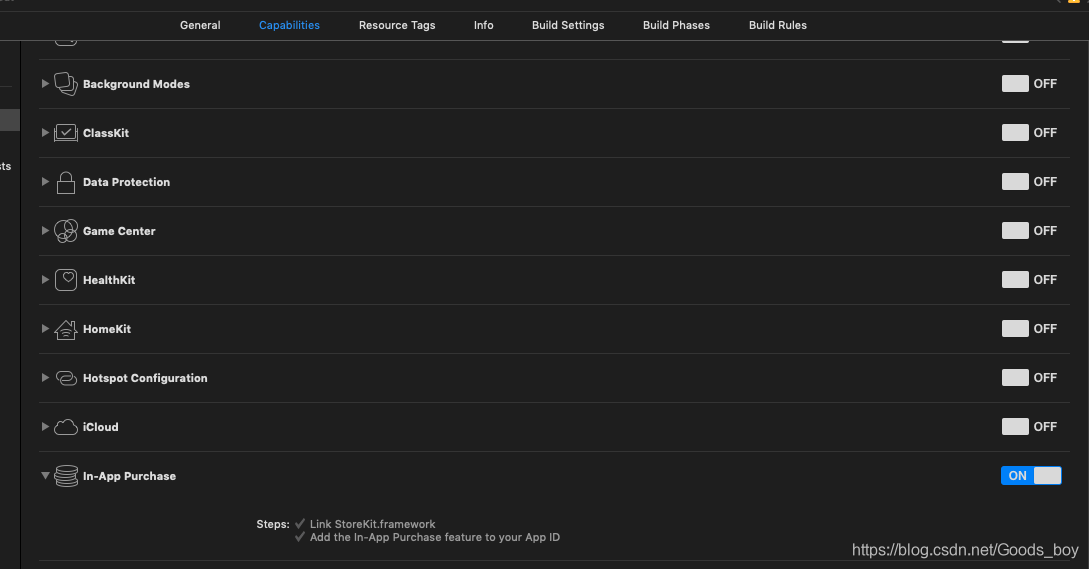
Task: Open the Resource Tags tab
Action: click(x=397, y=25)
